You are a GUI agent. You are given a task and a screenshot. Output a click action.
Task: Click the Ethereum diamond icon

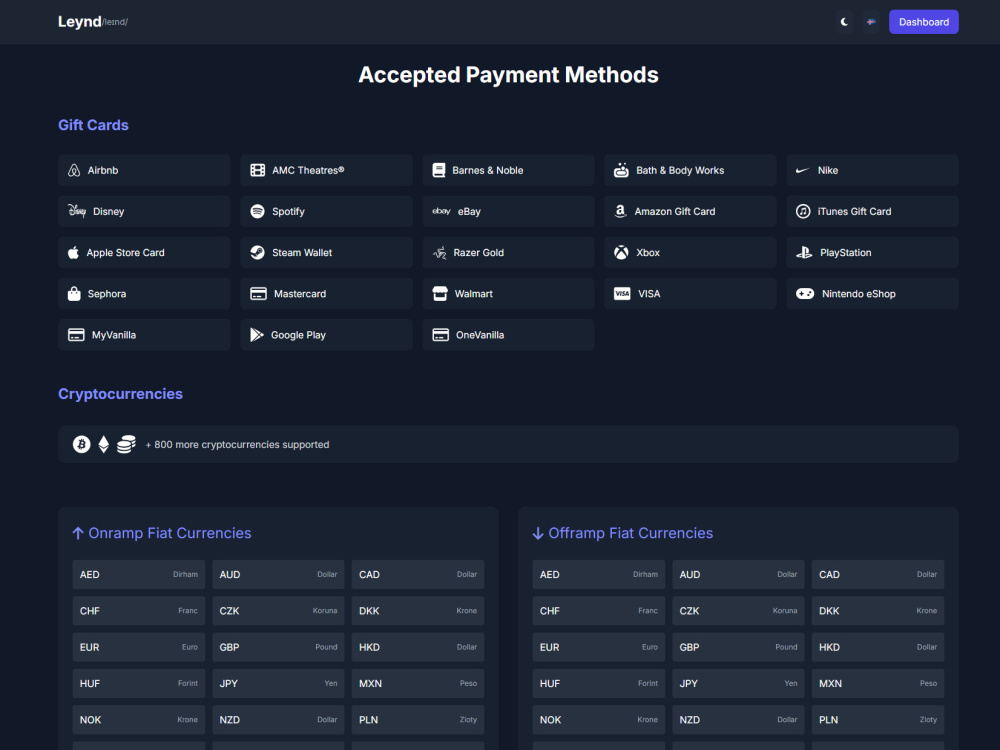[104, 444]
